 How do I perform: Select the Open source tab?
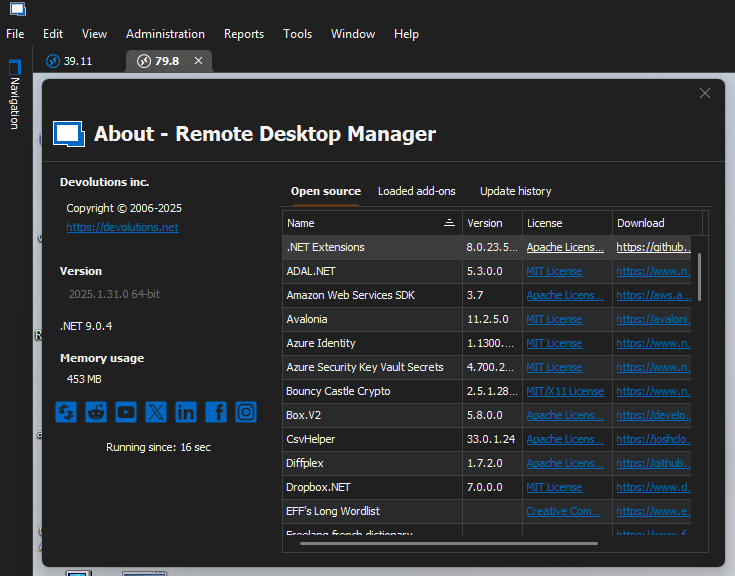pyautogui.click(x=326, y=191)
